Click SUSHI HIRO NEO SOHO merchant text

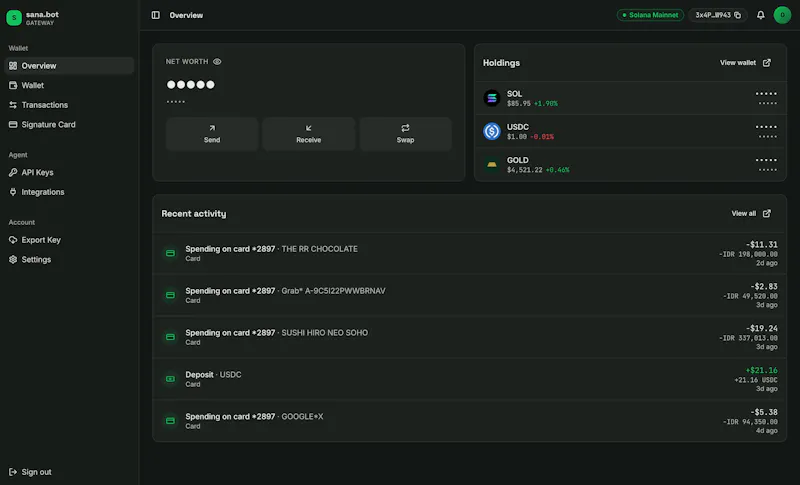(324, 333)
